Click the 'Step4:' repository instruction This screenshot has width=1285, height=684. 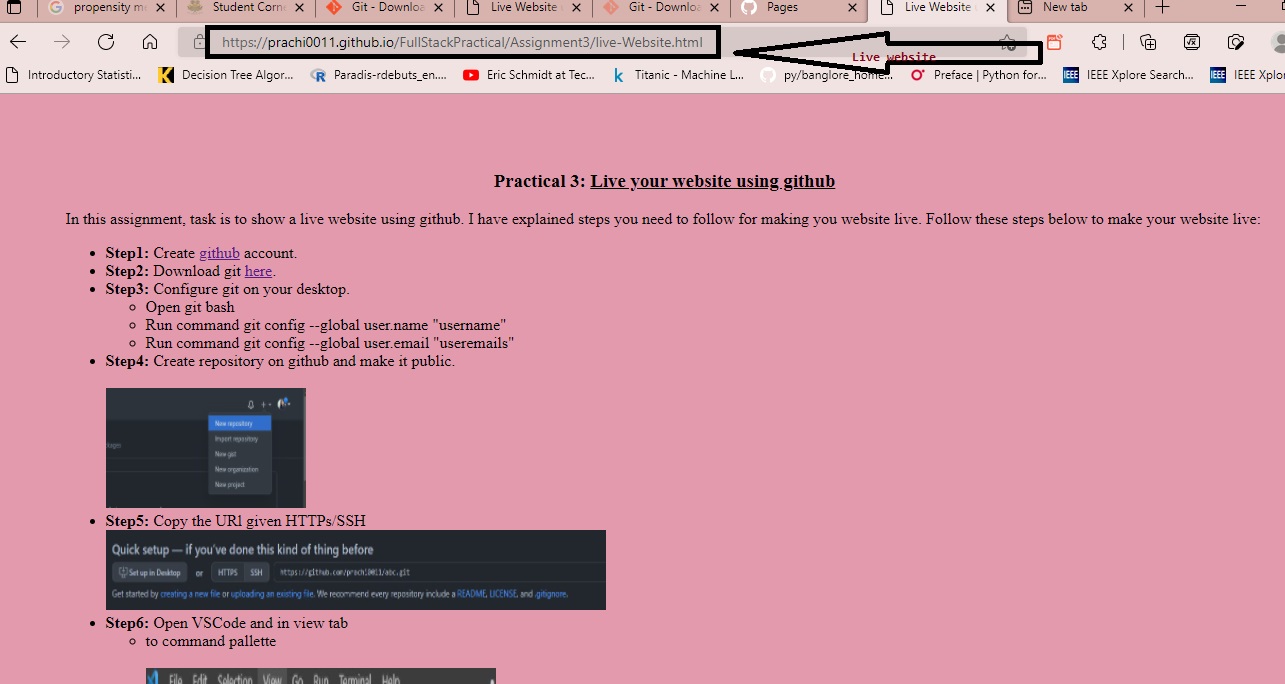[x=280, y=361]
